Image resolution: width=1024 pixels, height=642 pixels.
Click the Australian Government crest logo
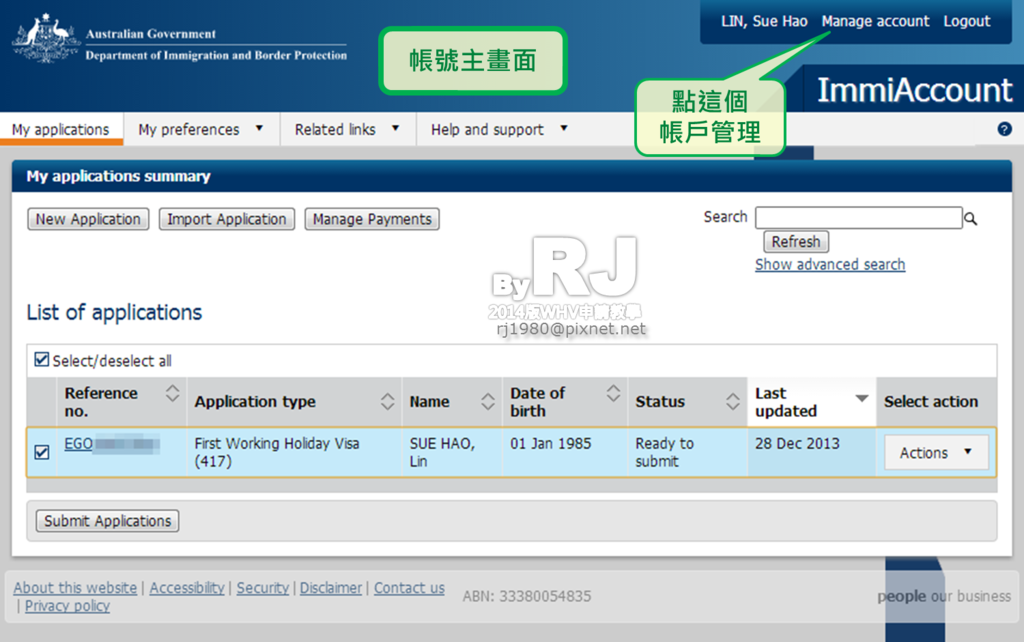[x=45, y=39]
